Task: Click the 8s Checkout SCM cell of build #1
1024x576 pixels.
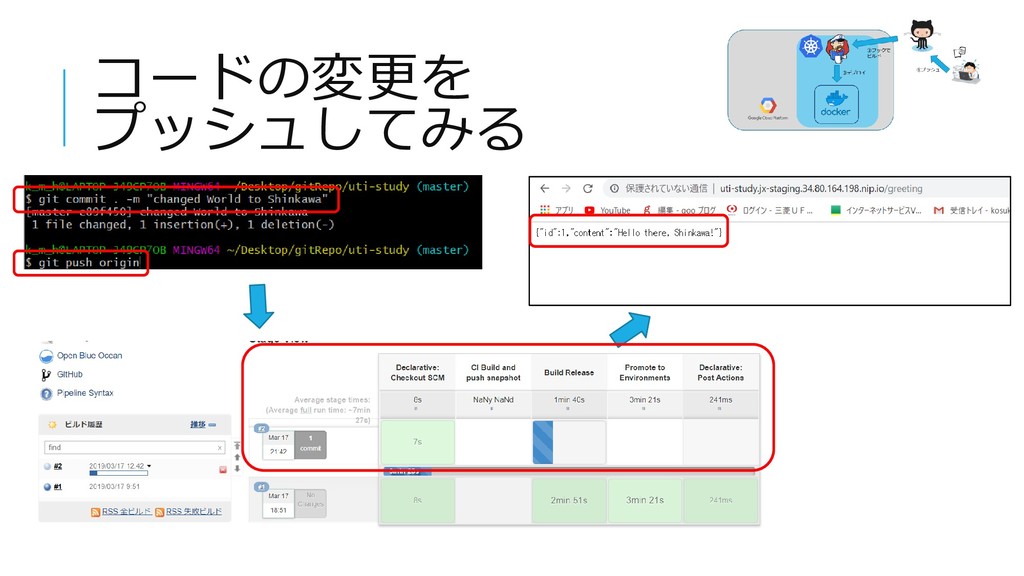Action: (x=417, y=500)
